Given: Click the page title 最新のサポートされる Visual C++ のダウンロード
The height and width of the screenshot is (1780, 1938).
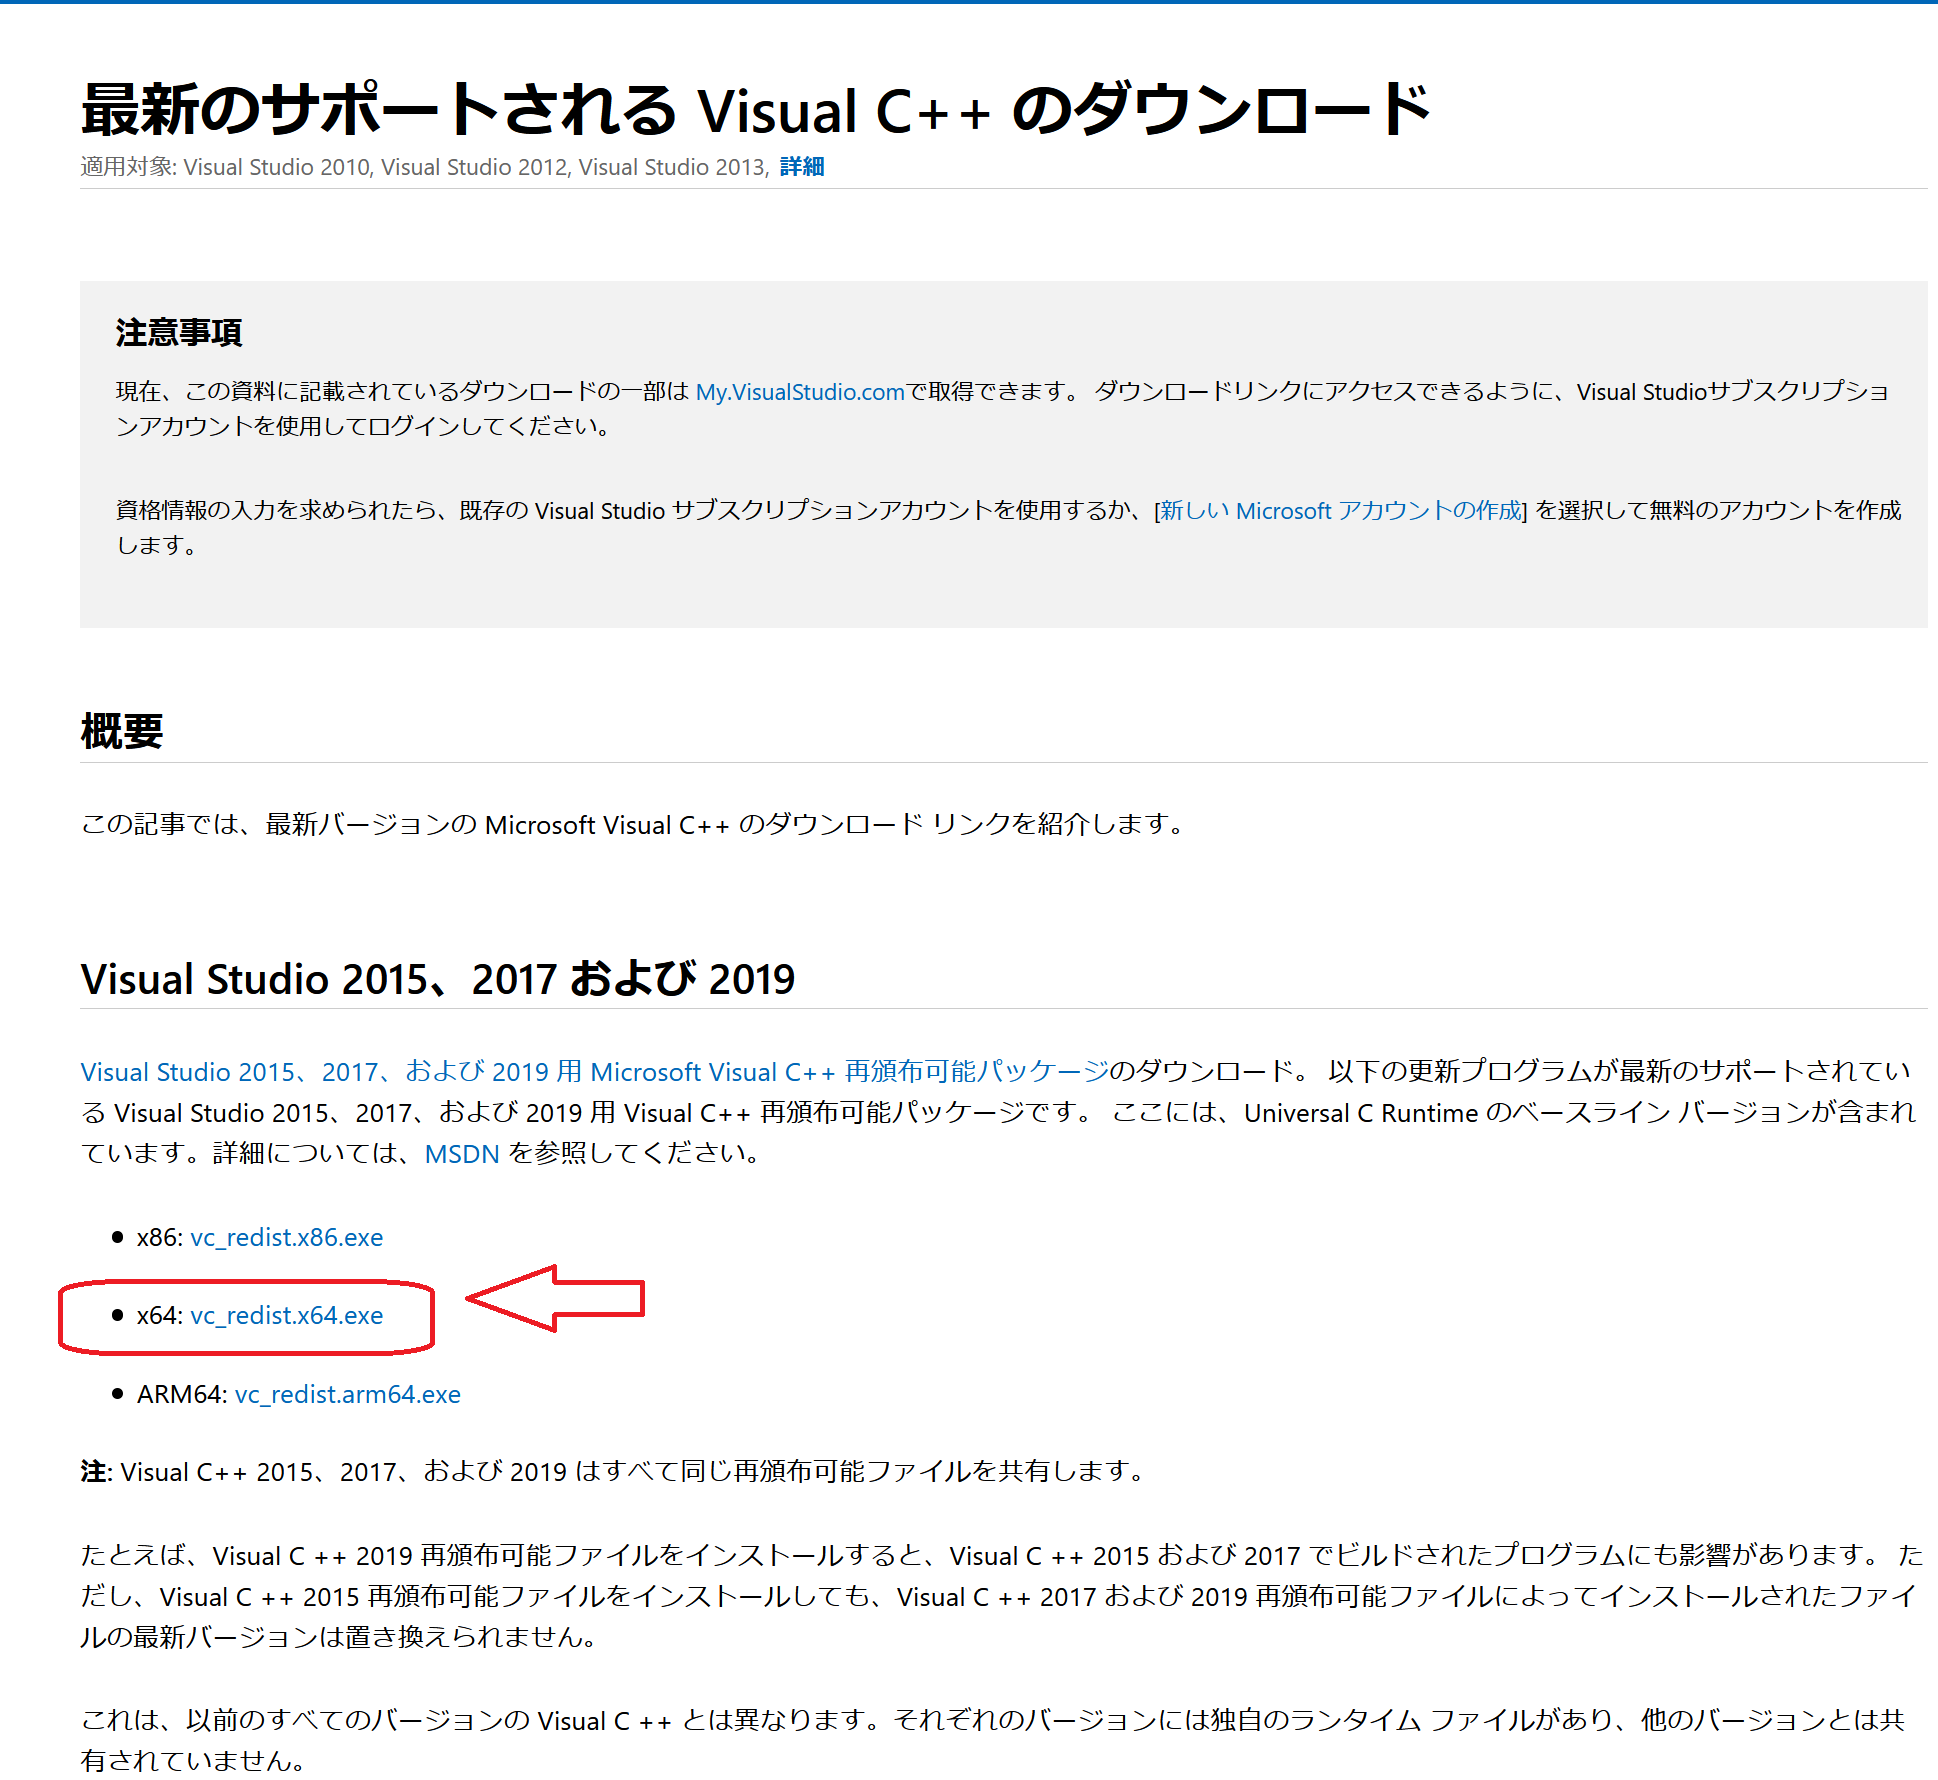Looking at the screenshot, I should tap(756, 108).
